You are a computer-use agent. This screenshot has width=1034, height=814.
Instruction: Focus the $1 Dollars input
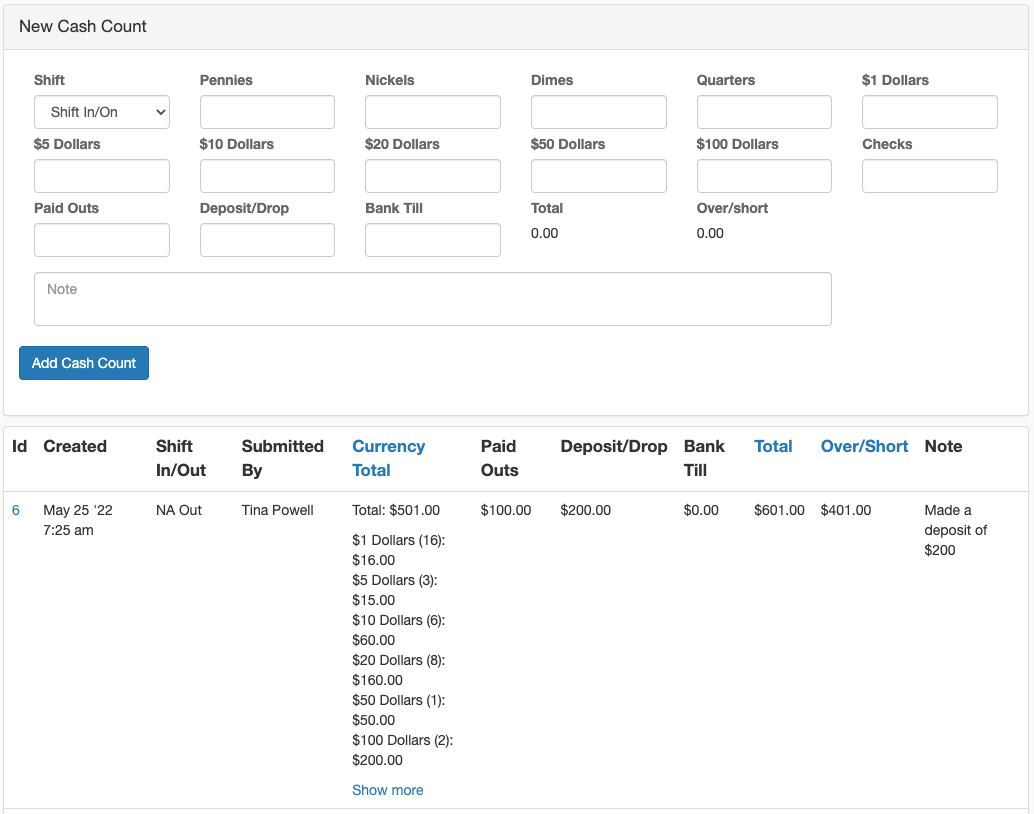point(929,112)
